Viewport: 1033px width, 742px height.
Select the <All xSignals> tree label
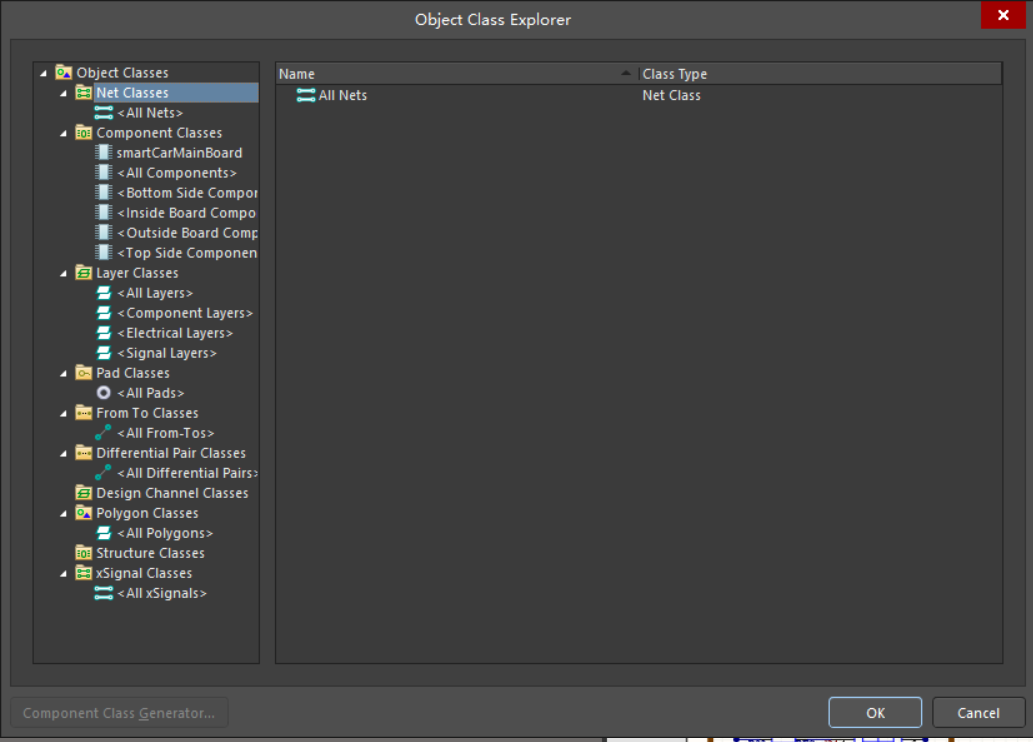pos(161,593)
